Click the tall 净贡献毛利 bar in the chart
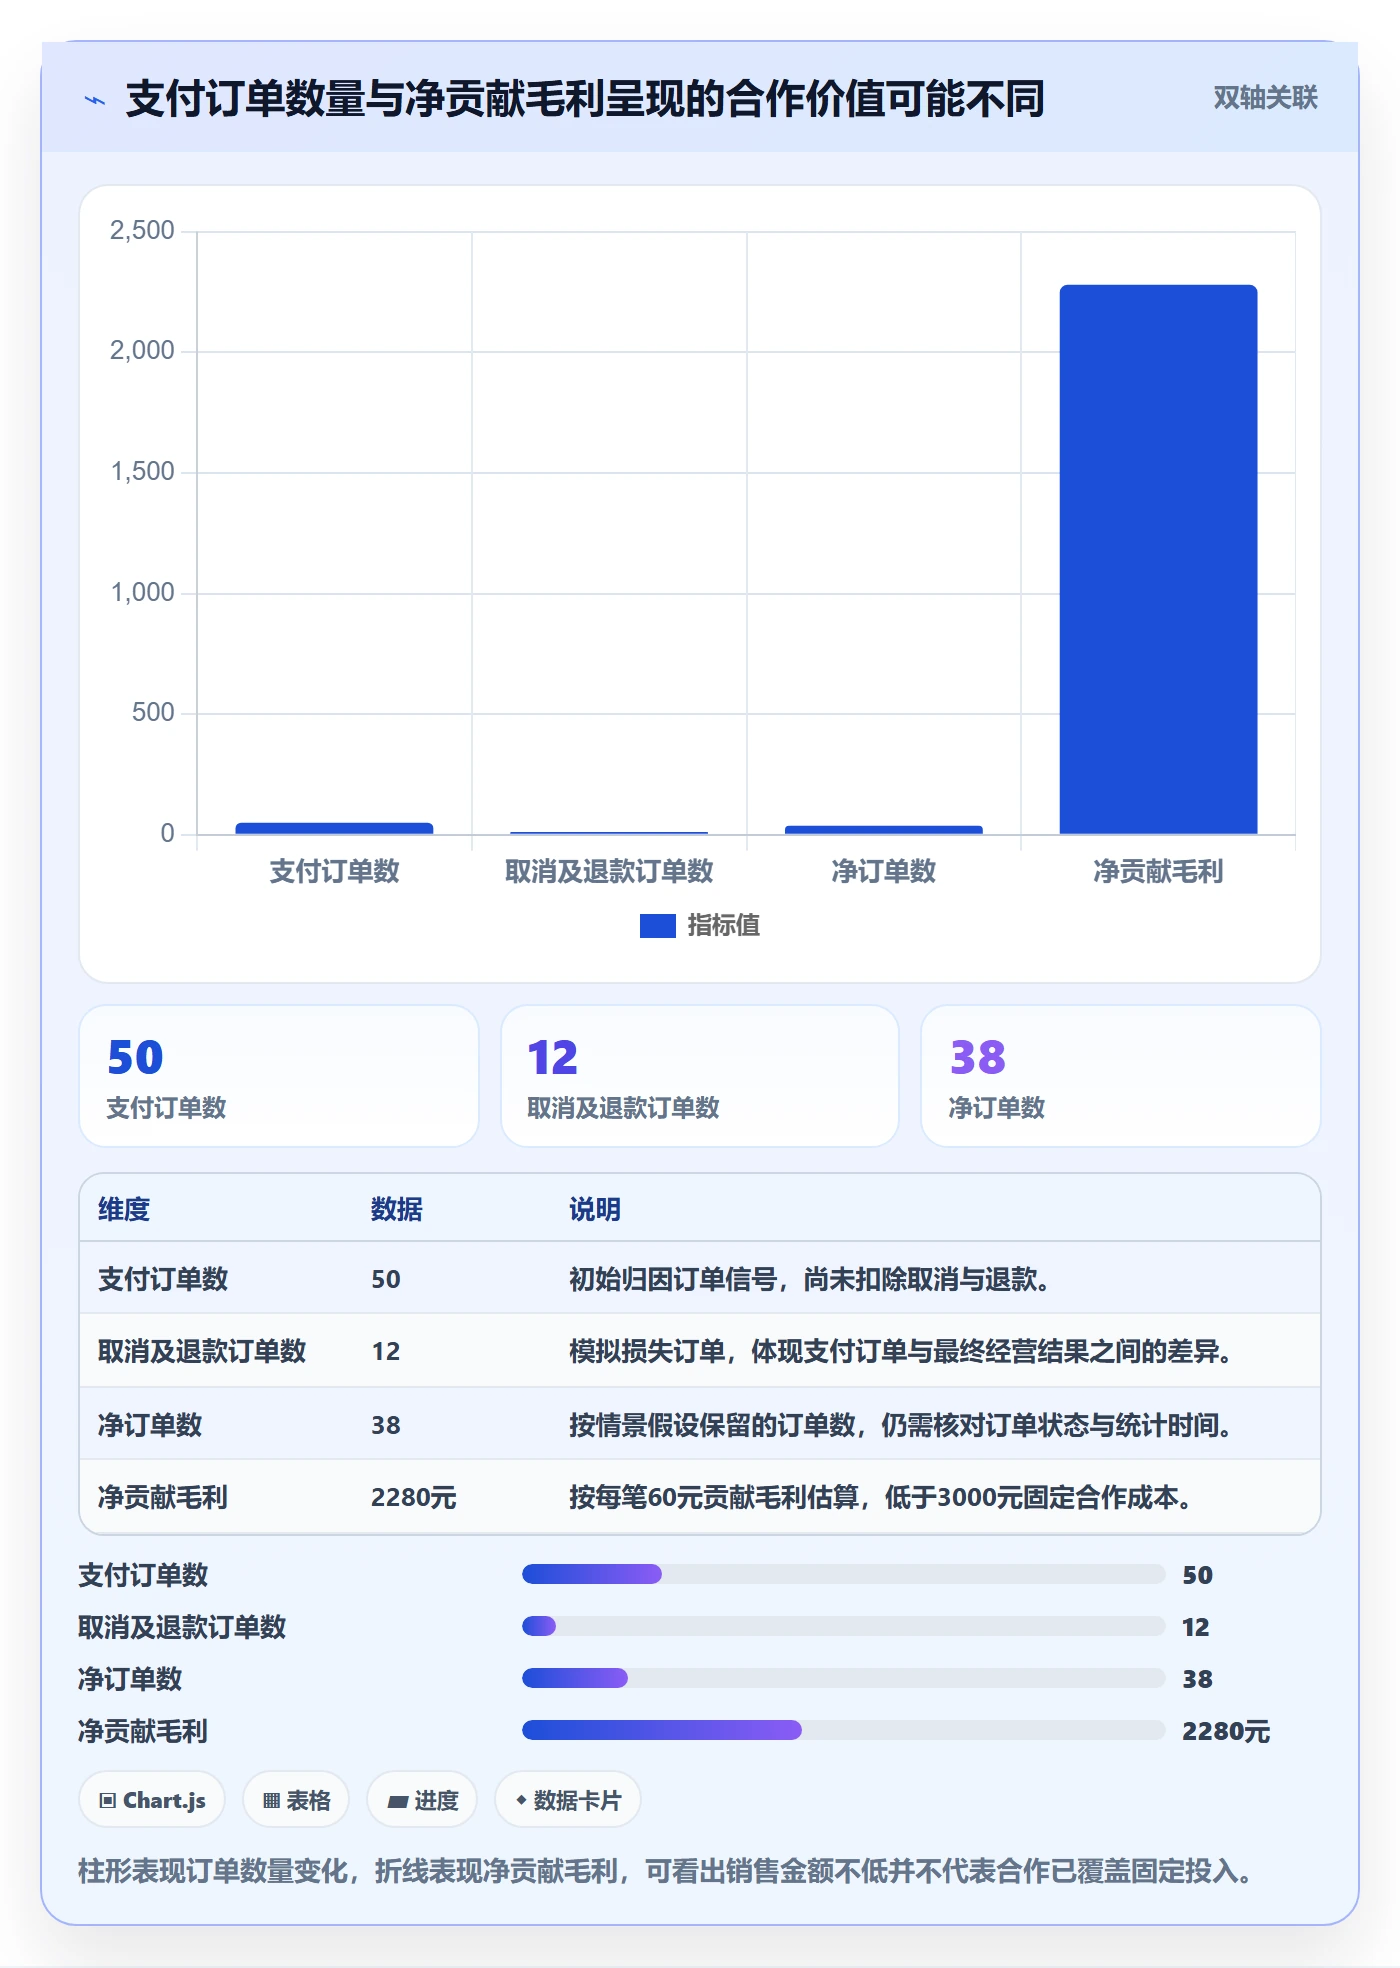The height and width of the screenshot is (1968, 1400). click(1158, 559)
